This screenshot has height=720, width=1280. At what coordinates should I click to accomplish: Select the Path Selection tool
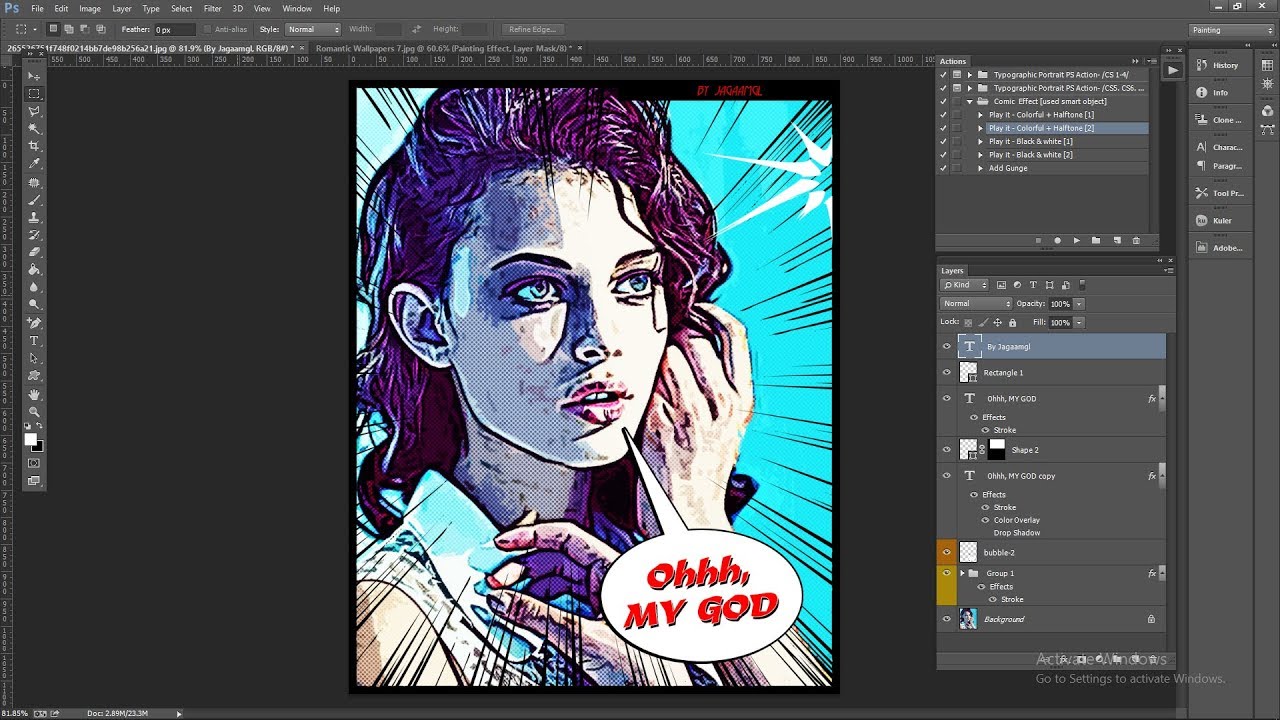point(34,358)
